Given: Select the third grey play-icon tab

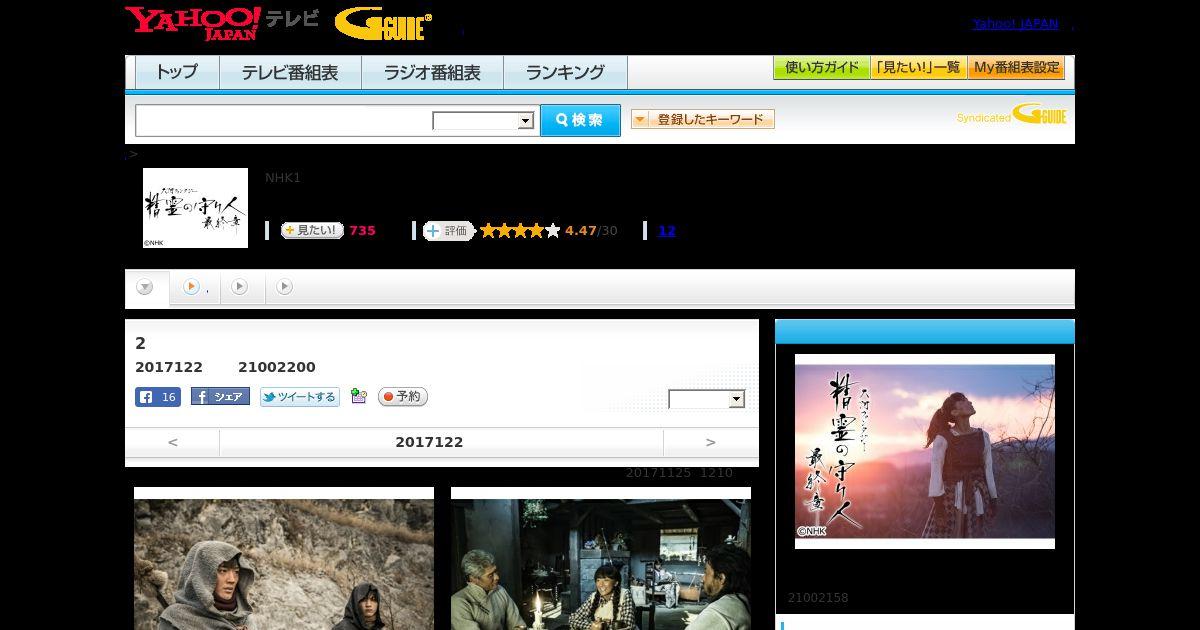Looking at the screenshot, I should pos(284,287).
